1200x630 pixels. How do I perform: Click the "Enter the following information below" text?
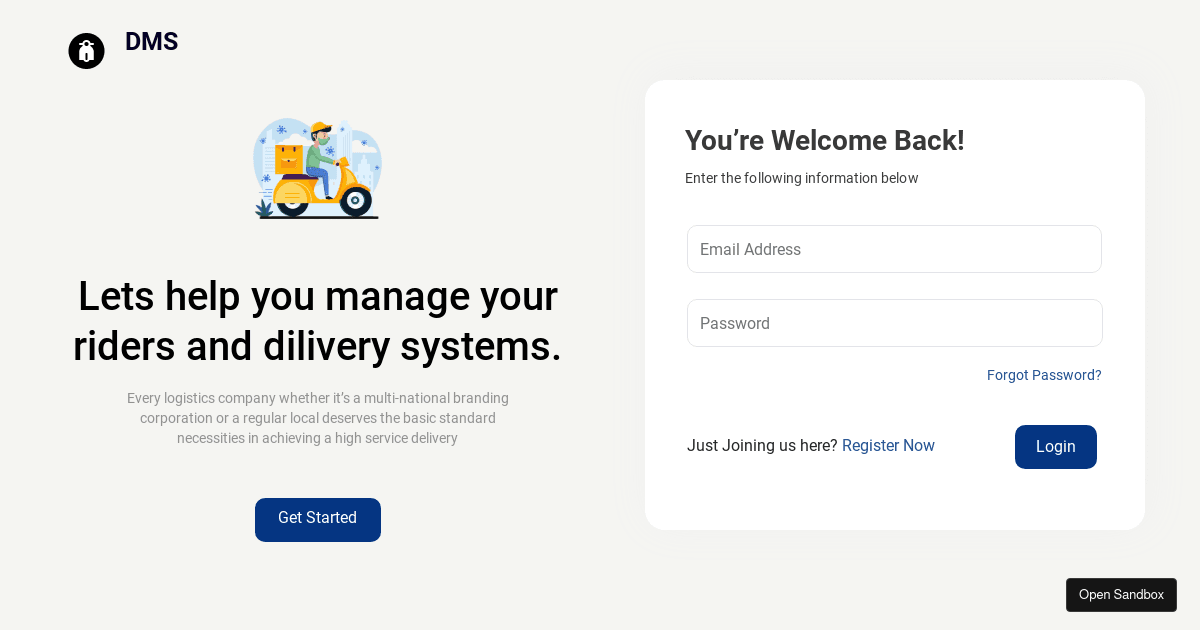(x=801, y=178)
